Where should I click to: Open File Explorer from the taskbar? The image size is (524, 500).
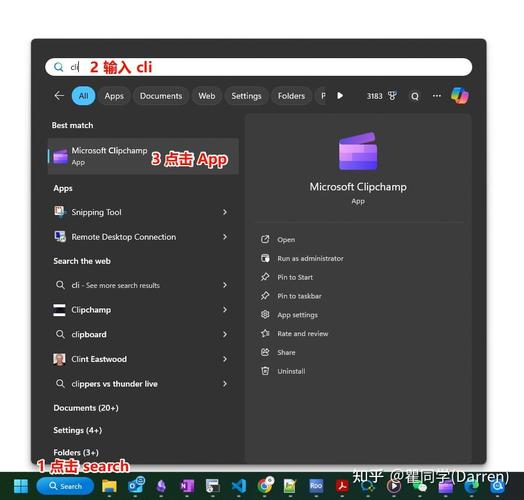(109, 486)
